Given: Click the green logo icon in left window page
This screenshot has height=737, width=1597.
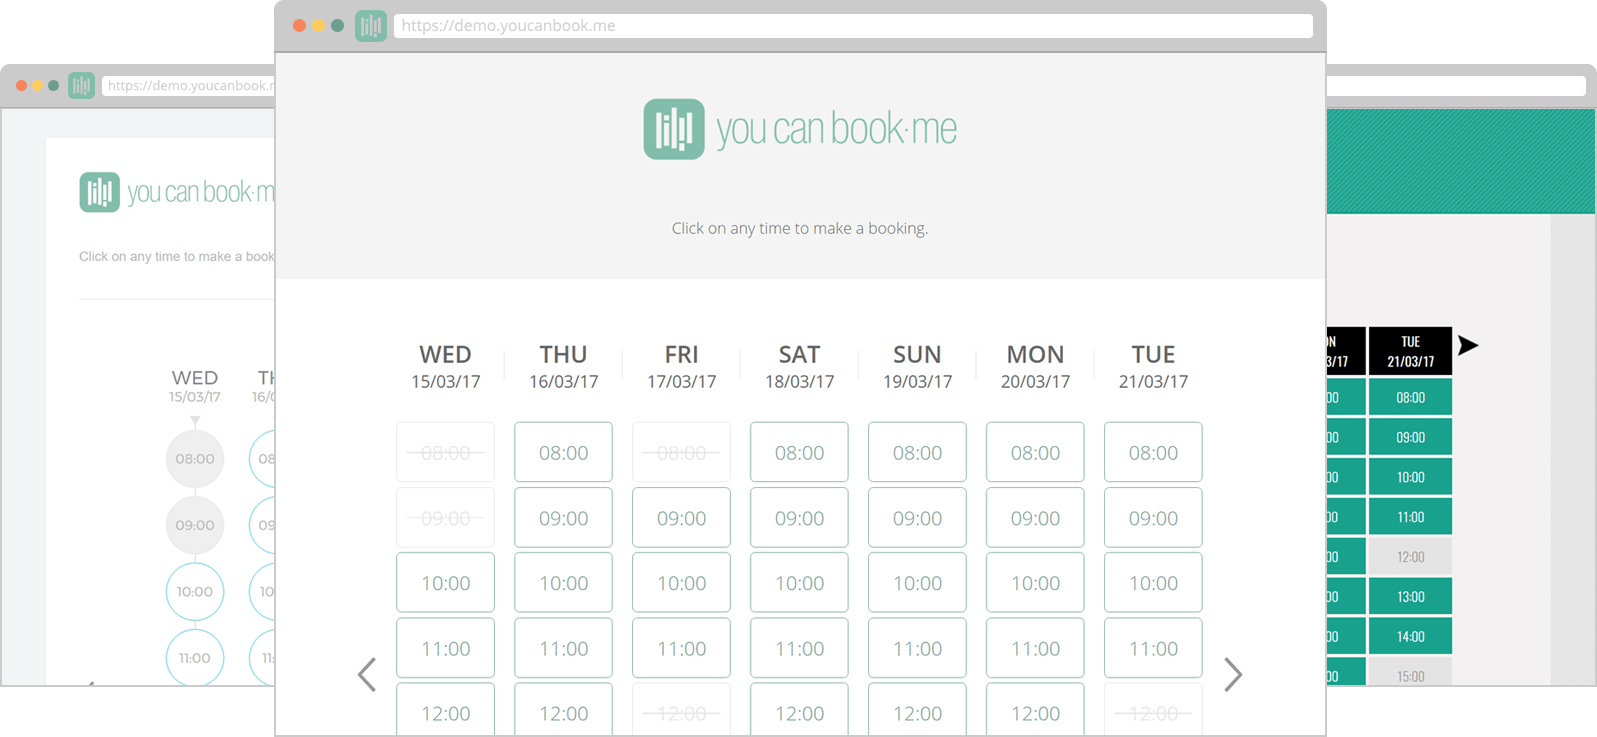Looking at the screenshot, I should 100,192.
